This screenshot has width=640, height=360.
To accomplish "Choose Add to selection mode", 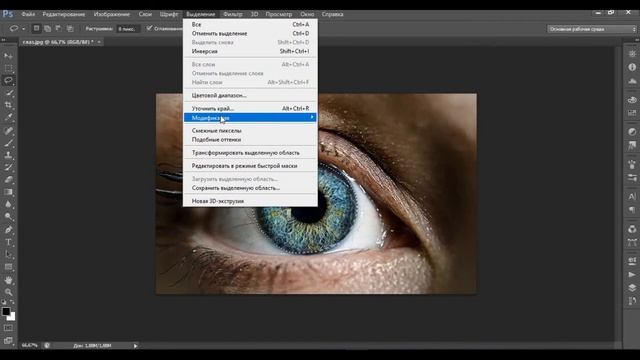I will point(48,29).
